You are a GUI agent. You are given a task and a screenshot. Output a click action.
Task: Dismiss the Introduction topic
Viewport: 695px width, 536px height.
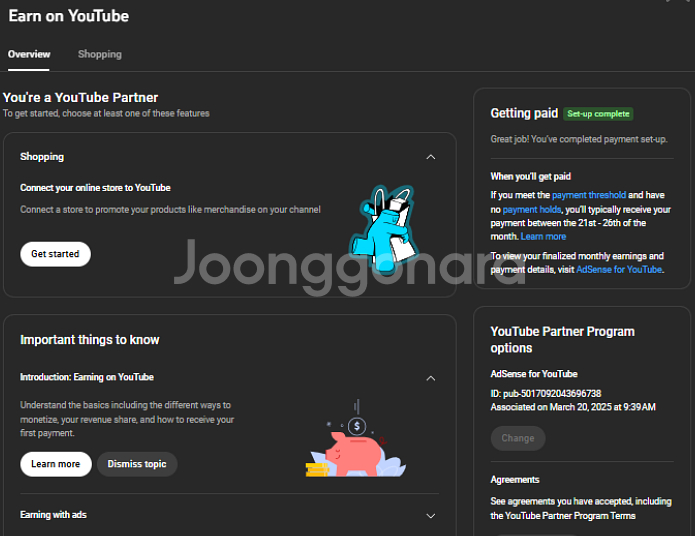point(137,464)
